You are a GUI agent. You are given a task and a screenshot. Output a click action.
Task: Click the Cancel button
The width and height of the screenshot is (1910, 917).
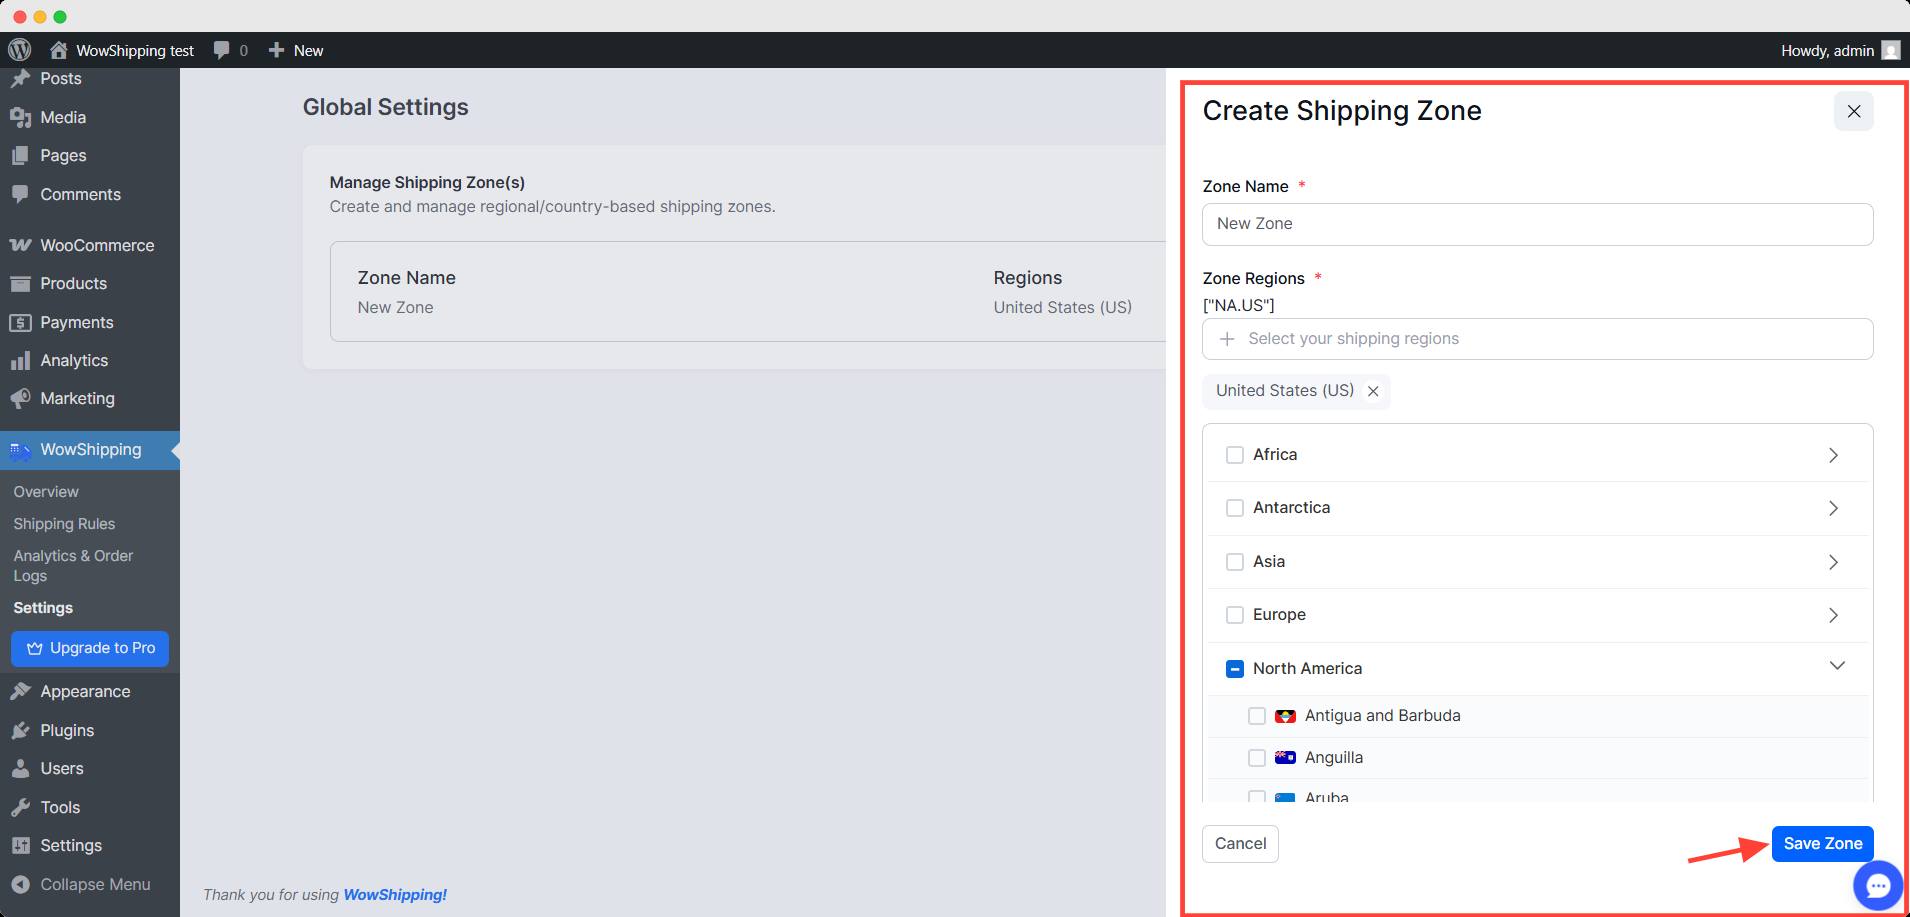point(1240,844)
